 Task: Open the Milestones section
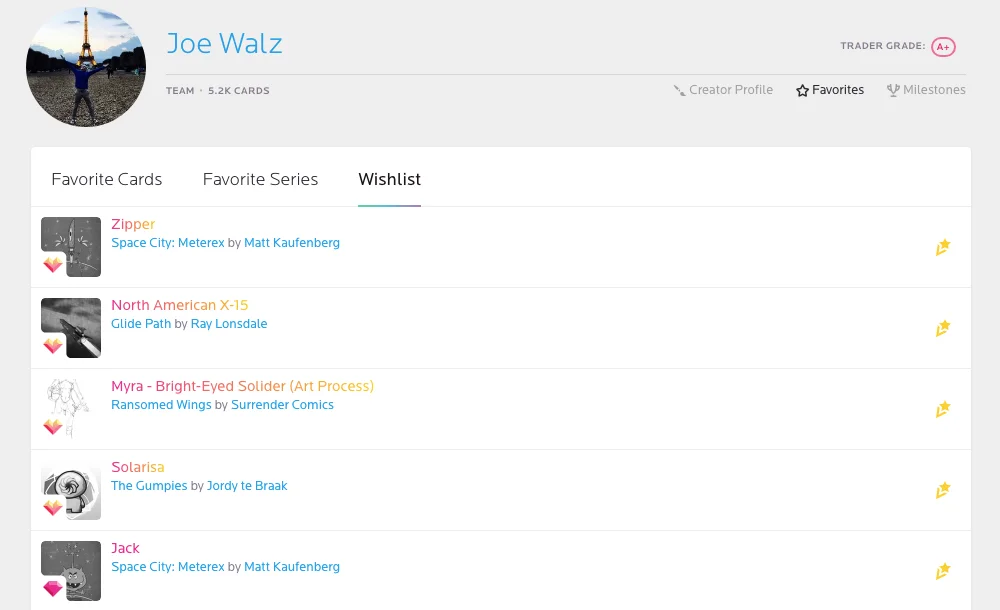(x=926, y=90)
